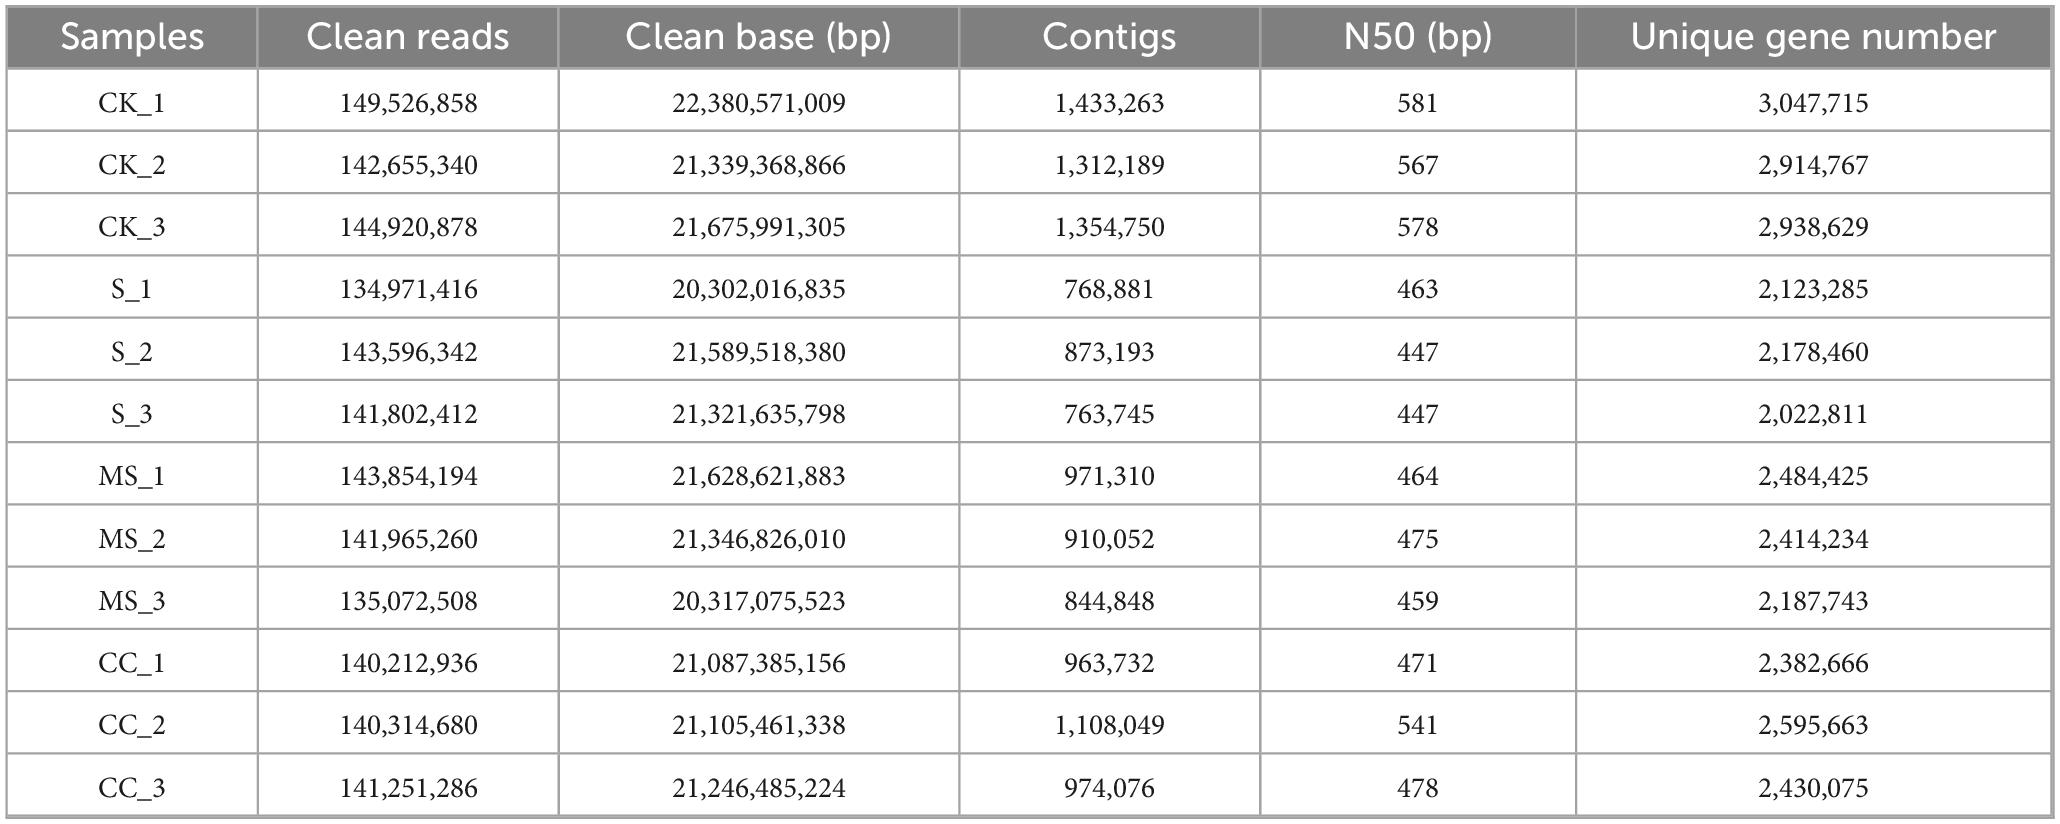The image size is (2060, 824).
Task: Click the CK_1 sample row label
Action: (132, 103)
